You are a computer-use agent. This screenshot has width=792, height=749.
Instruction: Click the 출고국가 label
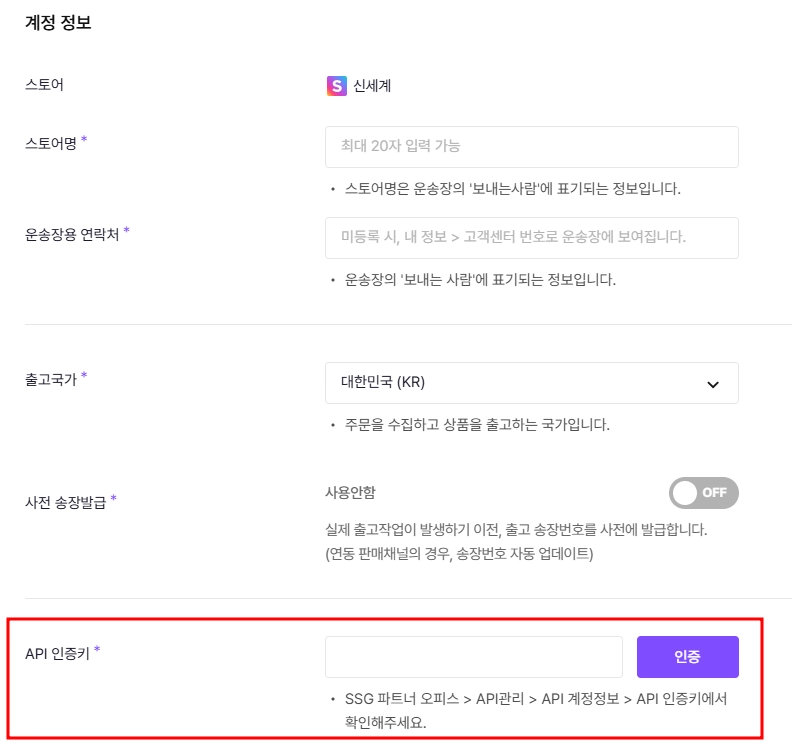51,379
